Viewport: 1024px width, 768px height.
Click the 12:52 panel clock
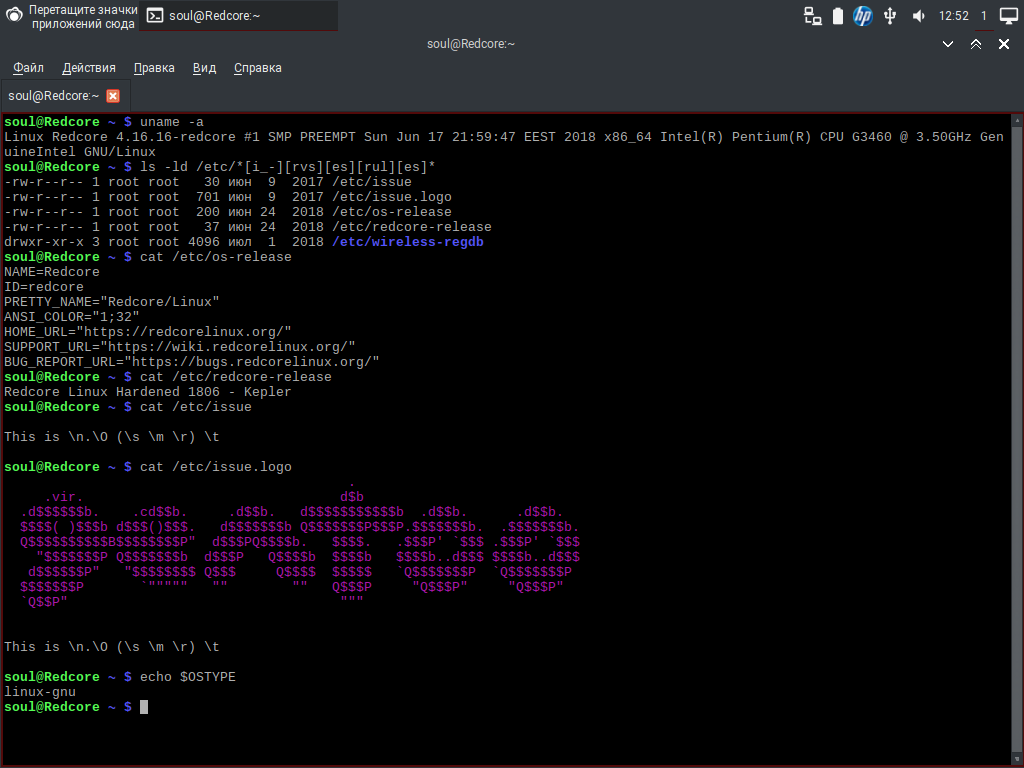point(953,16)
